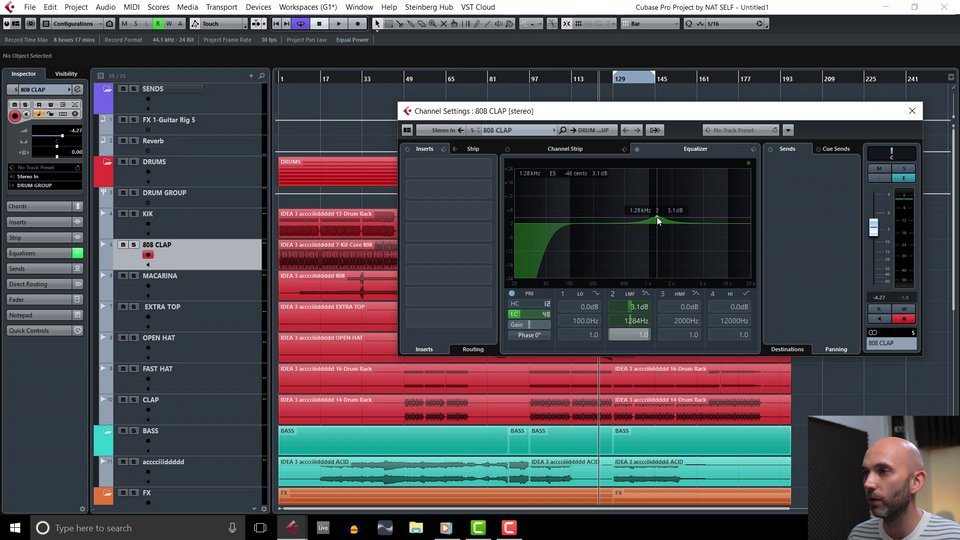Click the add track plus icon
The image size is (960, 540).
(x=251, y=75)
